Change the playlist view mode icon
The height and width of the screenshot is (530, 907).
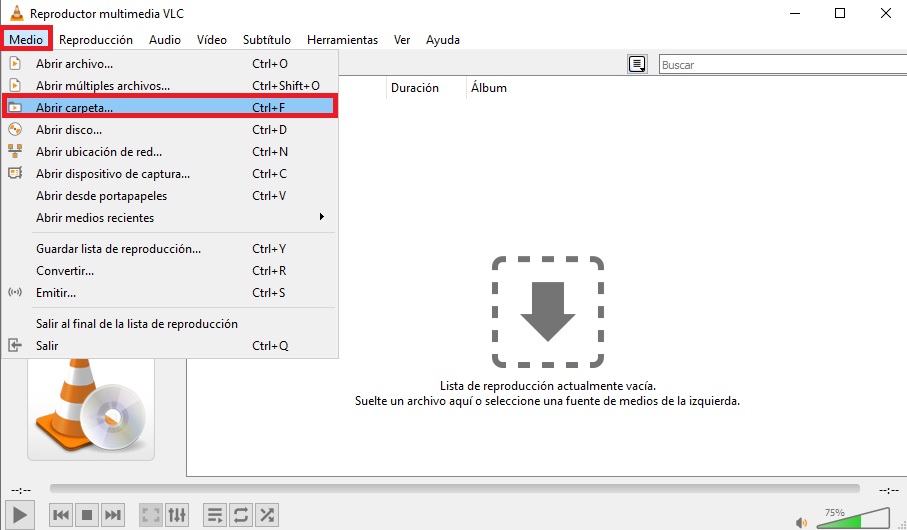coord(637,64)
